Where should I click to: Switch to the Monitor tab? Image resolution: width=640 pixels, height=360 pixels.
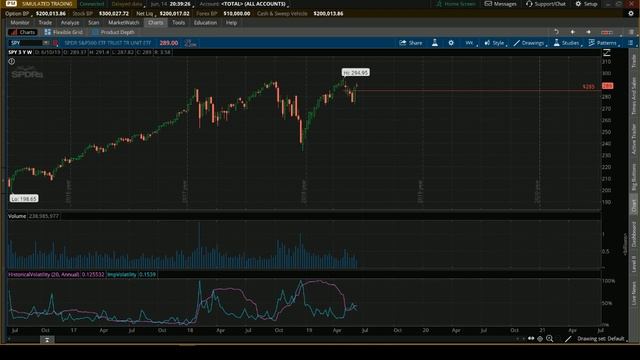point(20,22)
